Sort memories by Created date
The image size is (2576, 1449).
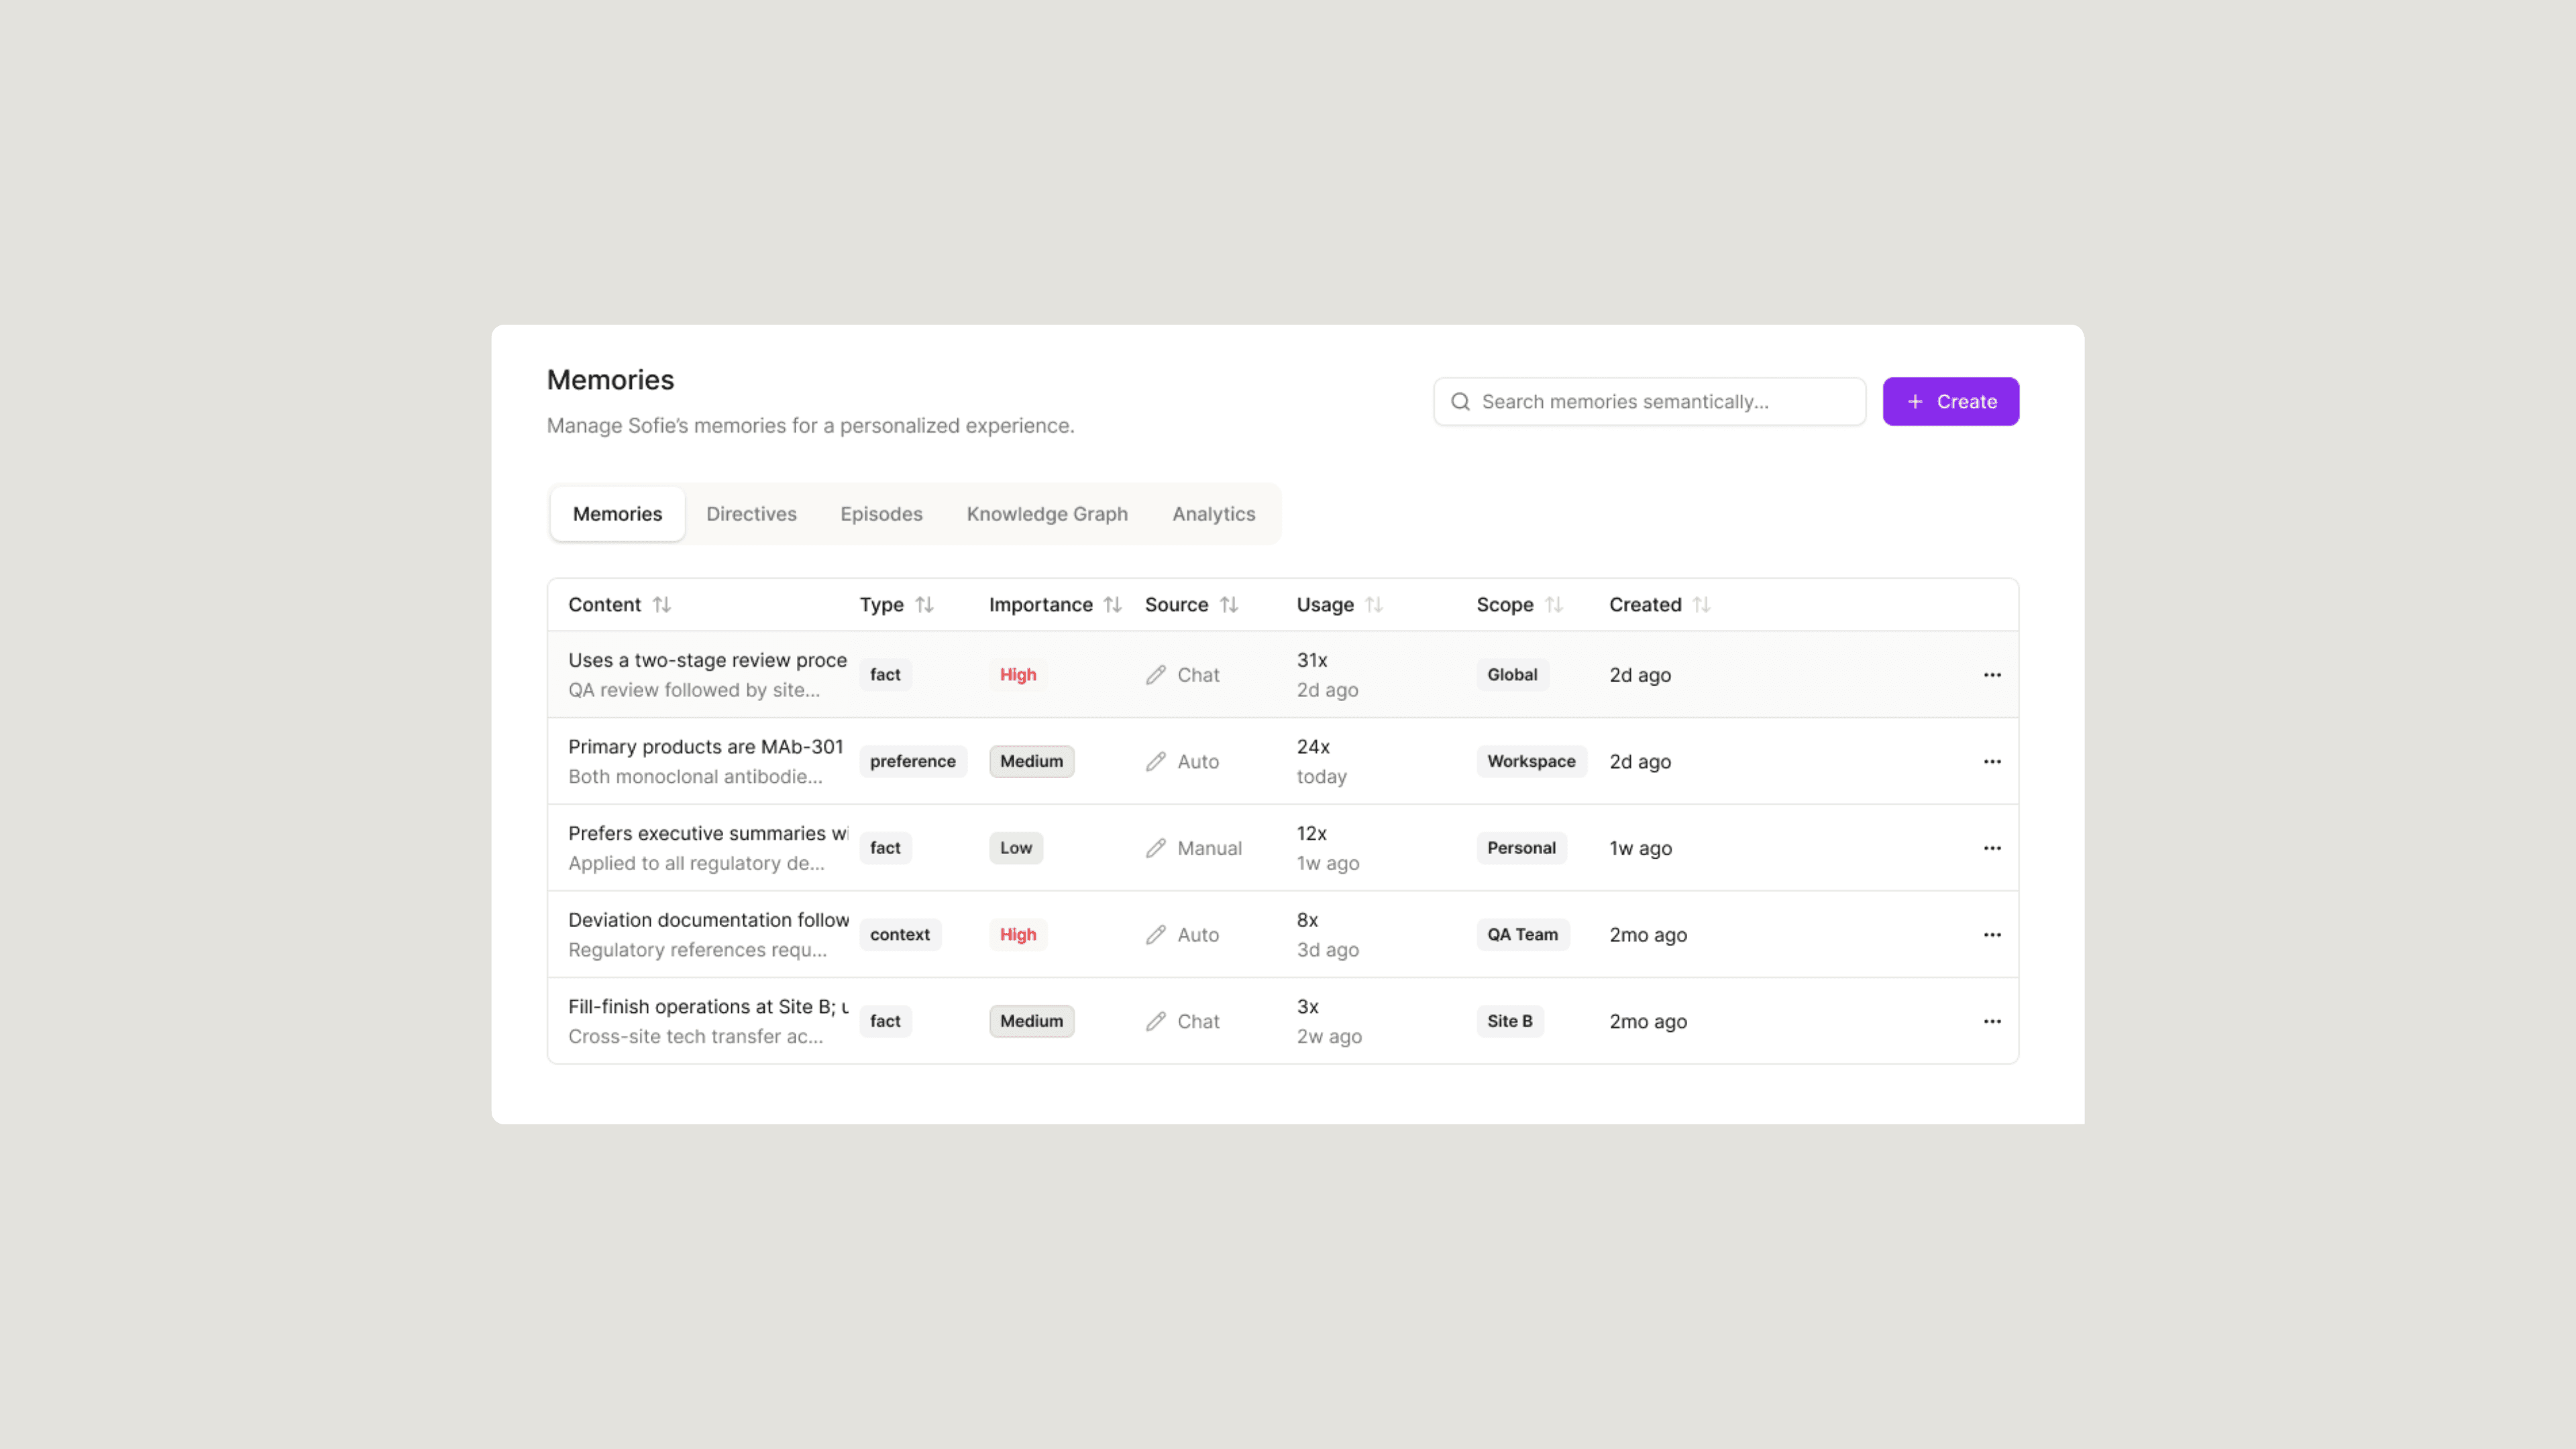click(x=1701, y=605)
